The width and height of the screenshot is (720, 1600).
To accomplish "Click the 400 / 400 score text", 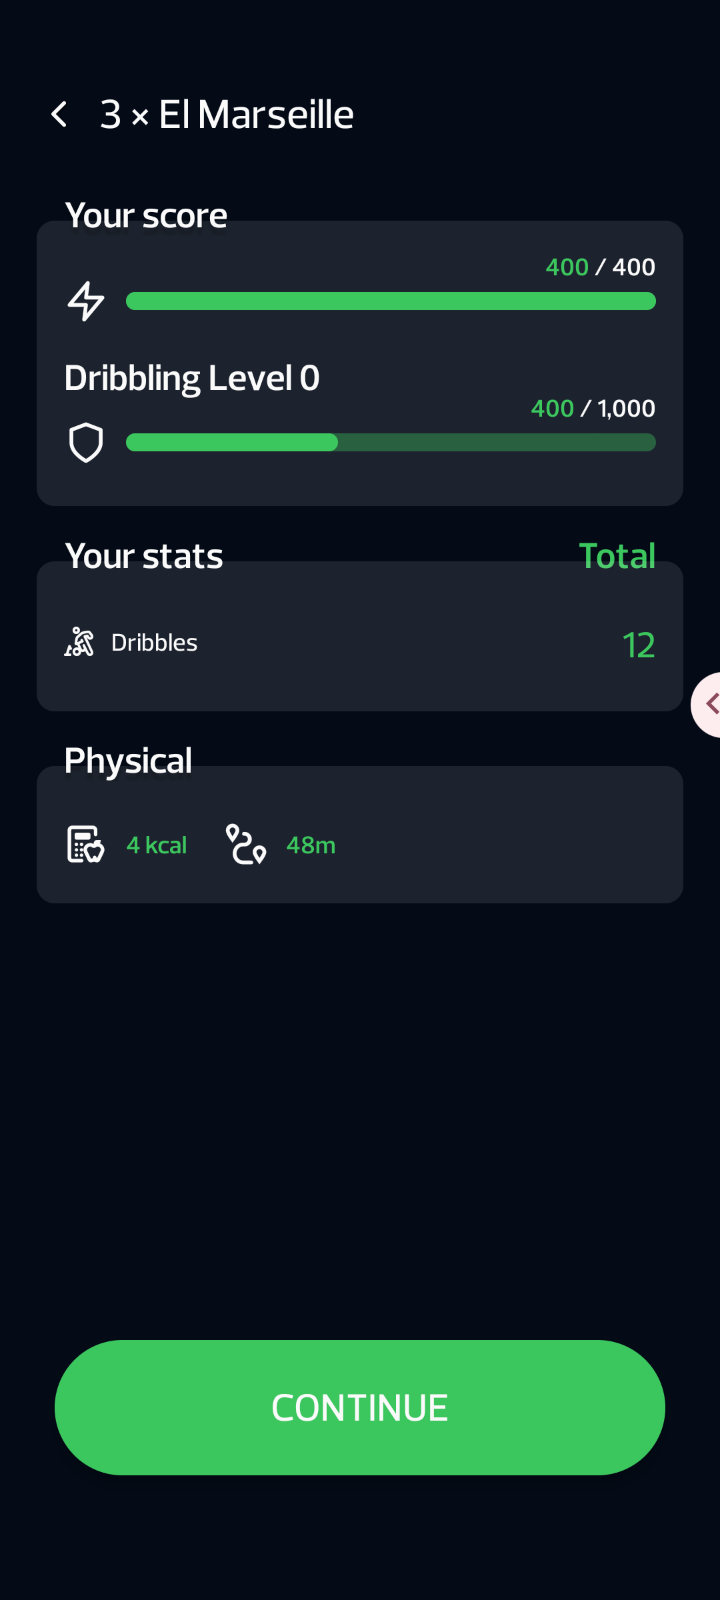I will click(x=600, y=267).
